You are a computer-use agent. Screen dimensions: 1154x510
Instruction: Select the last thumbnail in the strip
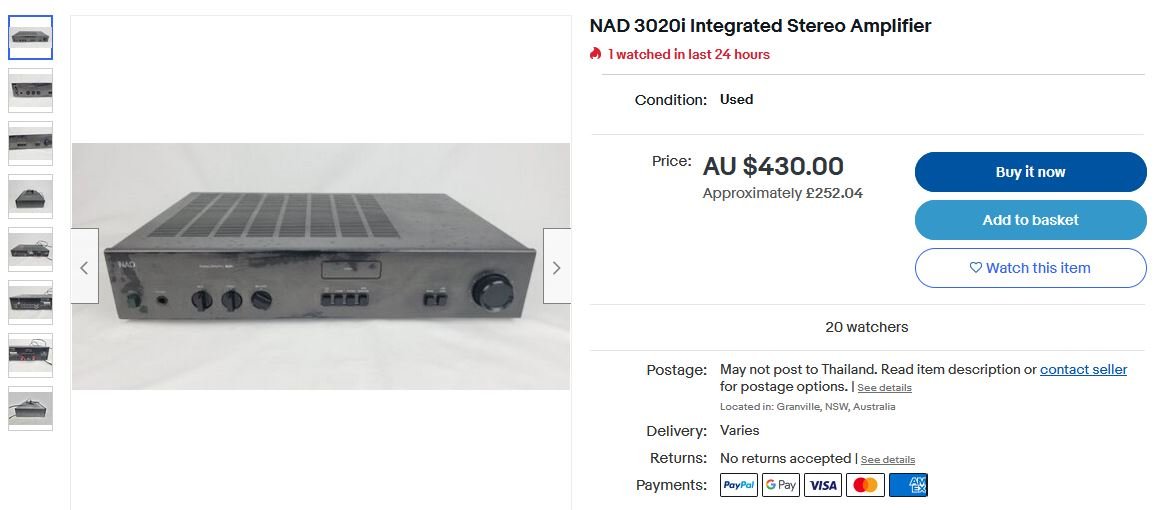pyautogui.click(x=30, y=409)
